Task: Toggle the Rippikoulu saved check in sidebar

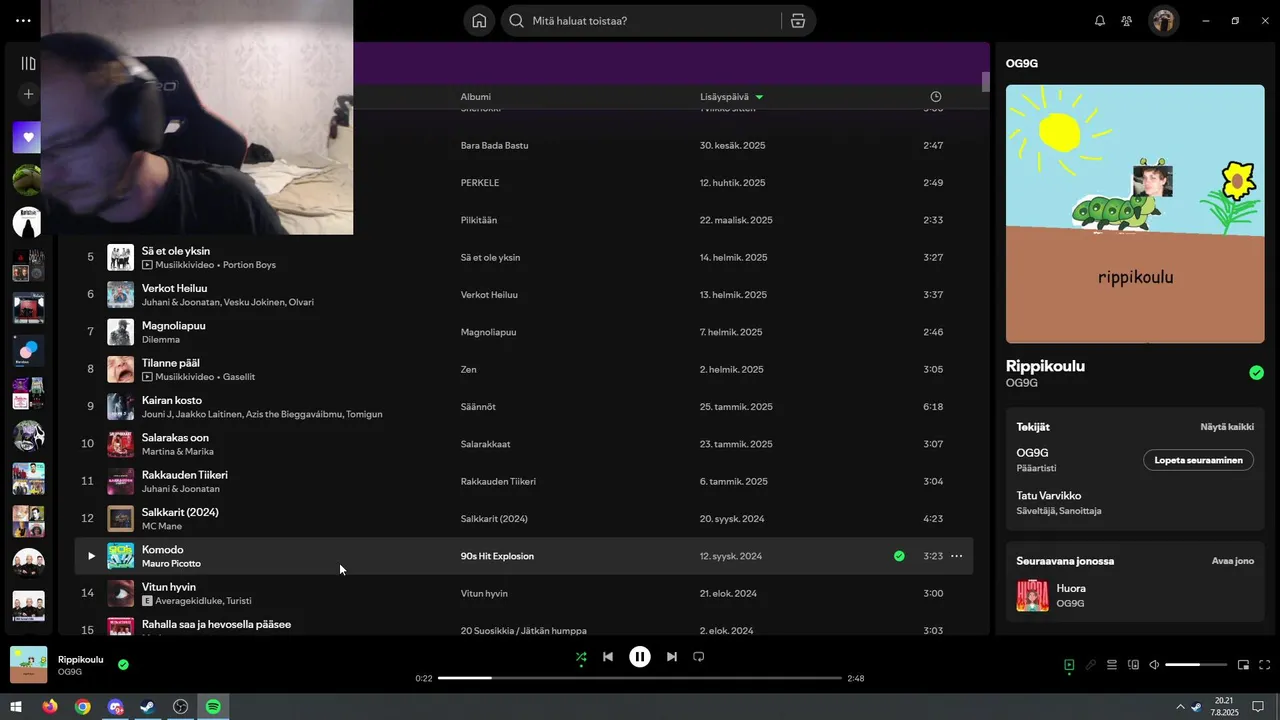Action: (1256, 373)
